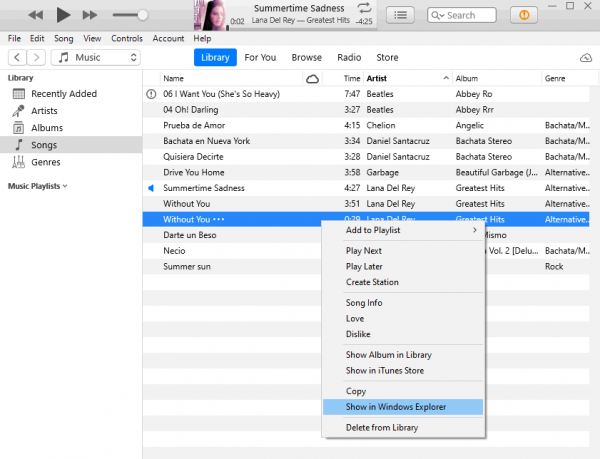Choose Dislike in context menu
Viewport: 600px width, 459px height.
click(x=403, y=334)
